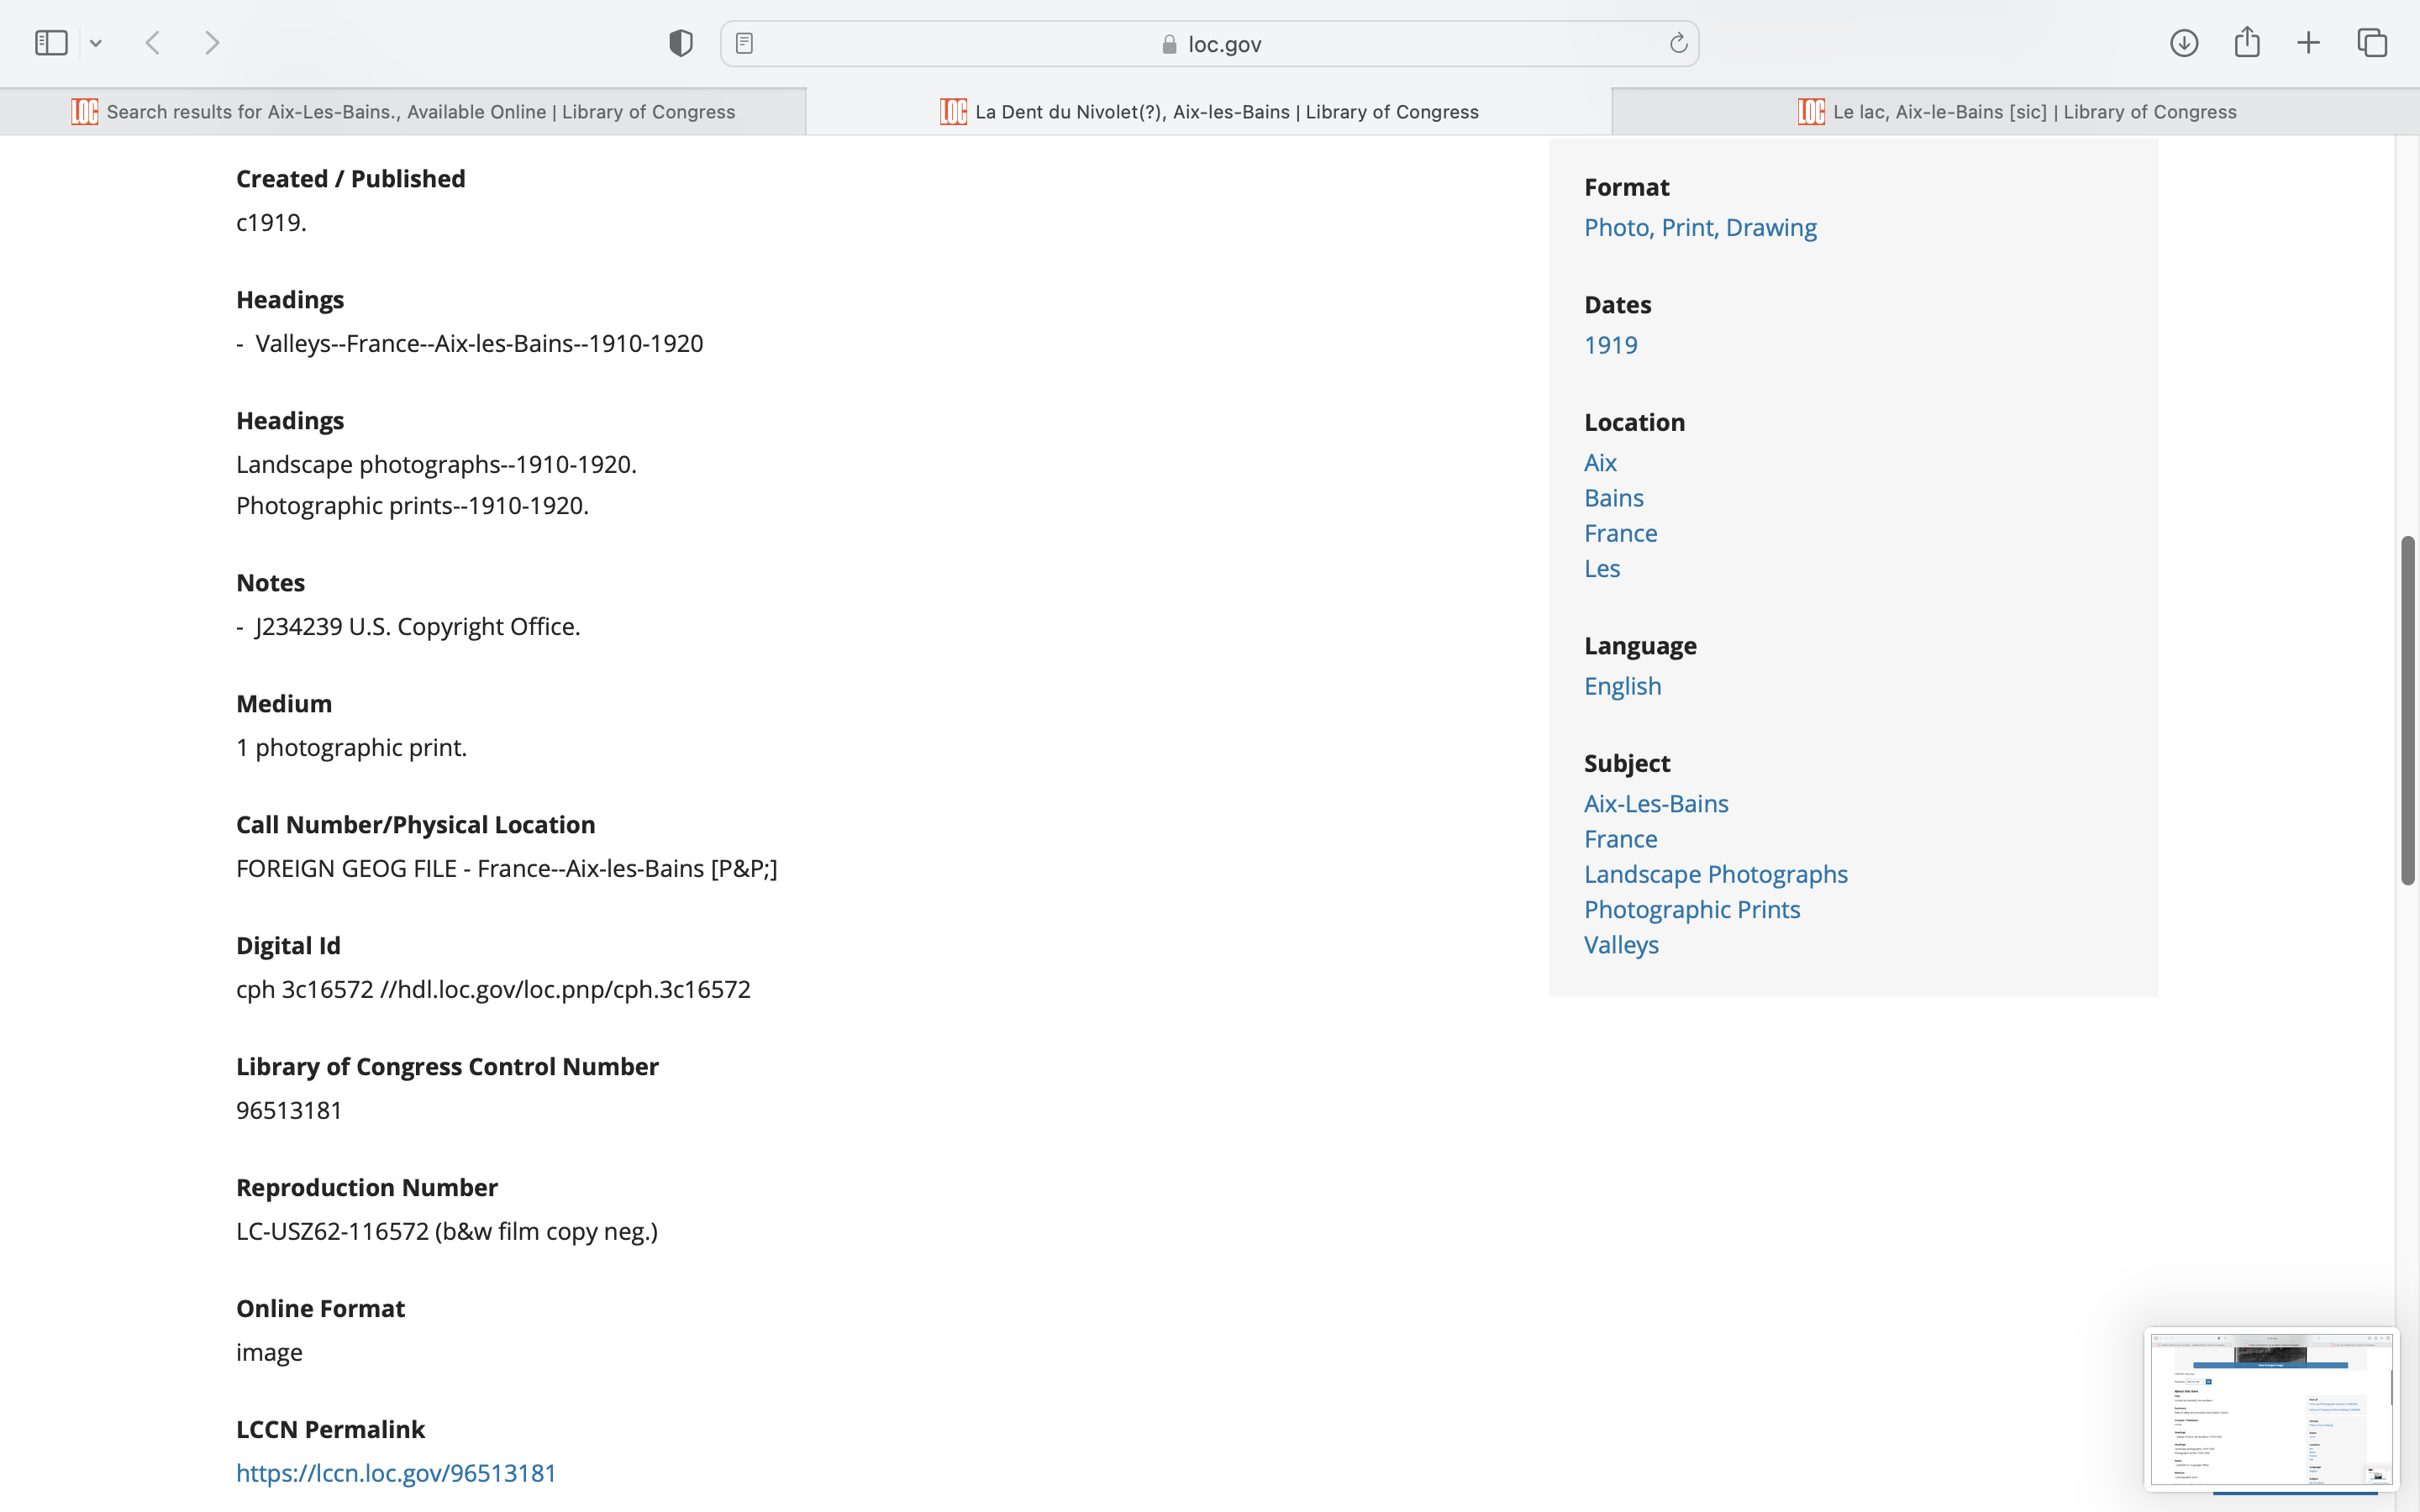Open the LCCN permalink 96513181
The width and height of the screenshot is (2420, 1512).
click(396, 1473)
